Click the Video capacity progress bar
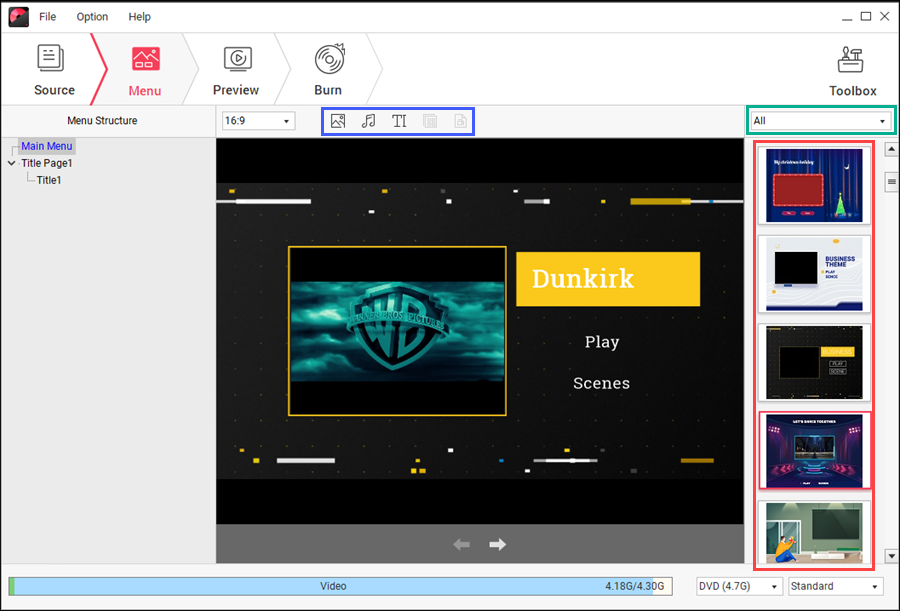Screen dimensions: 900x611 tap(340, 586)
